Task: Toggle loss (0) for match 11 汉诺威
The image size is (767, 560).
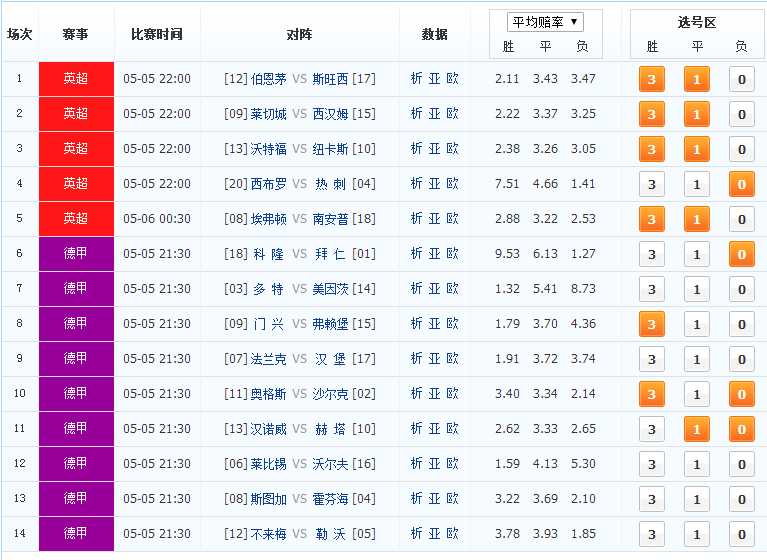Action: (x=742, y=429)
